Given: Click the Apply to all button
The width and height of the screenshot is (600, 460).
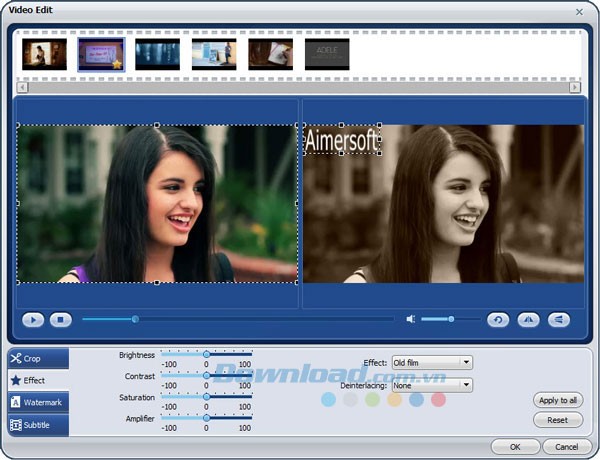Looking at the screenshot, I should 558,400.
